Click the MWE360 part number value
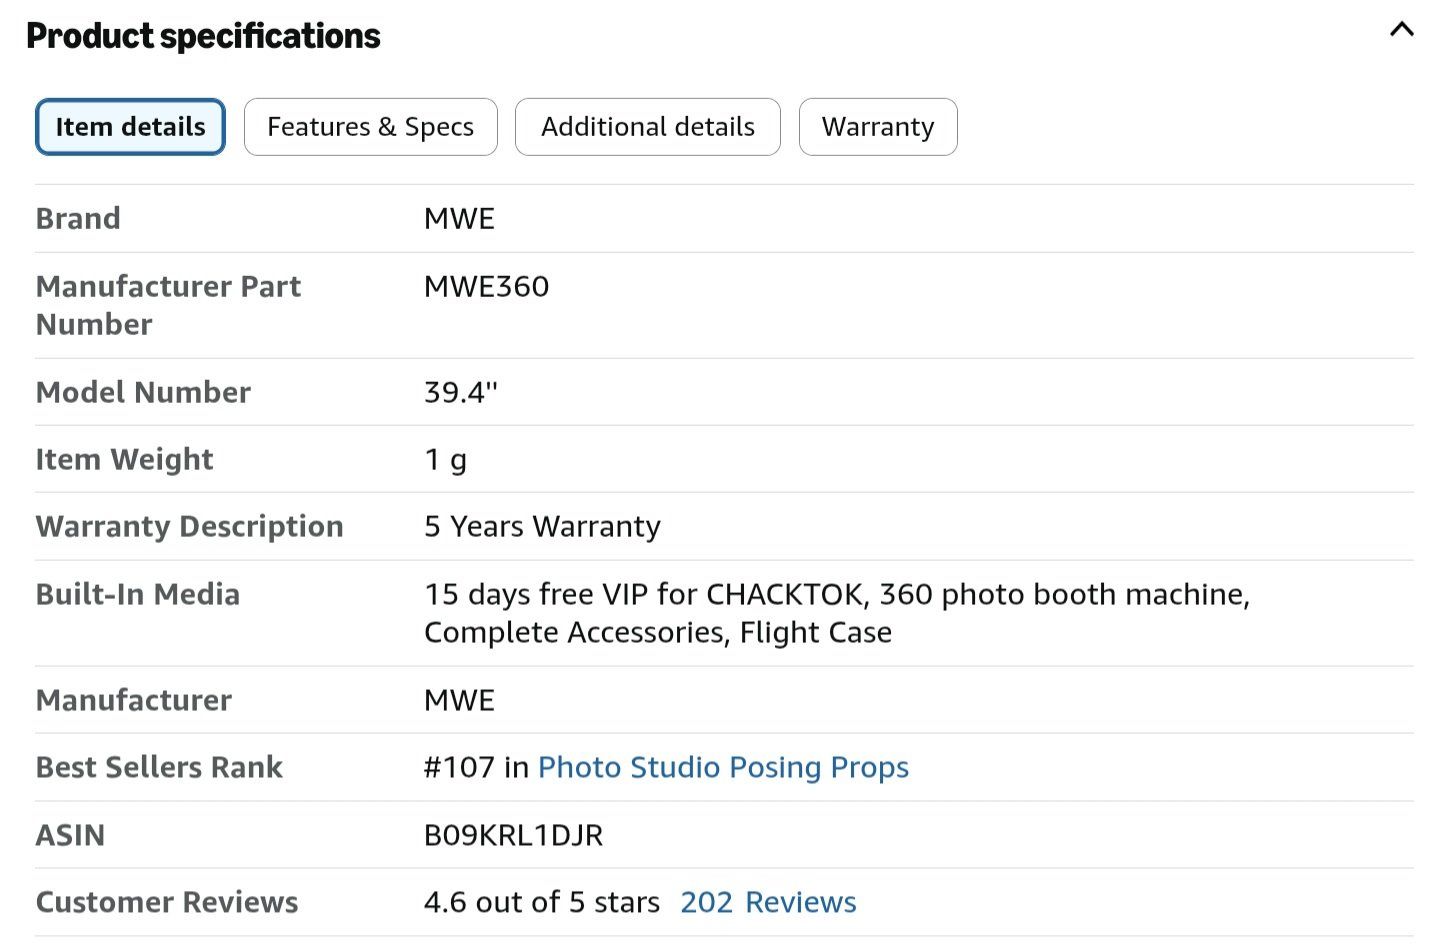The height and width of the screenshot is (944, 1440). point(486,287)
